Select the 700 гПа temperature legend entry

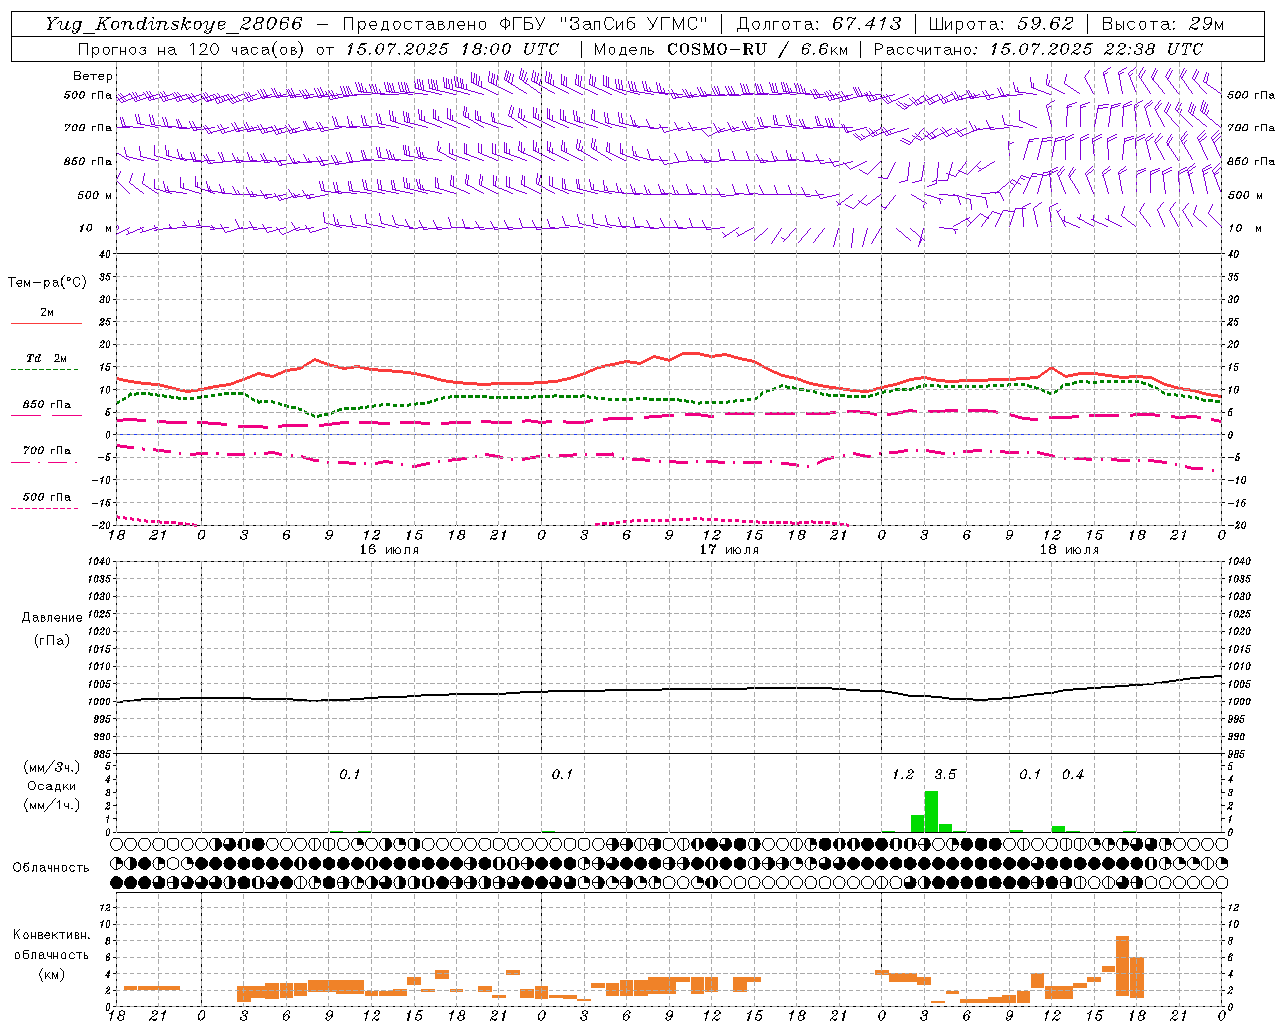coord(47,451)
